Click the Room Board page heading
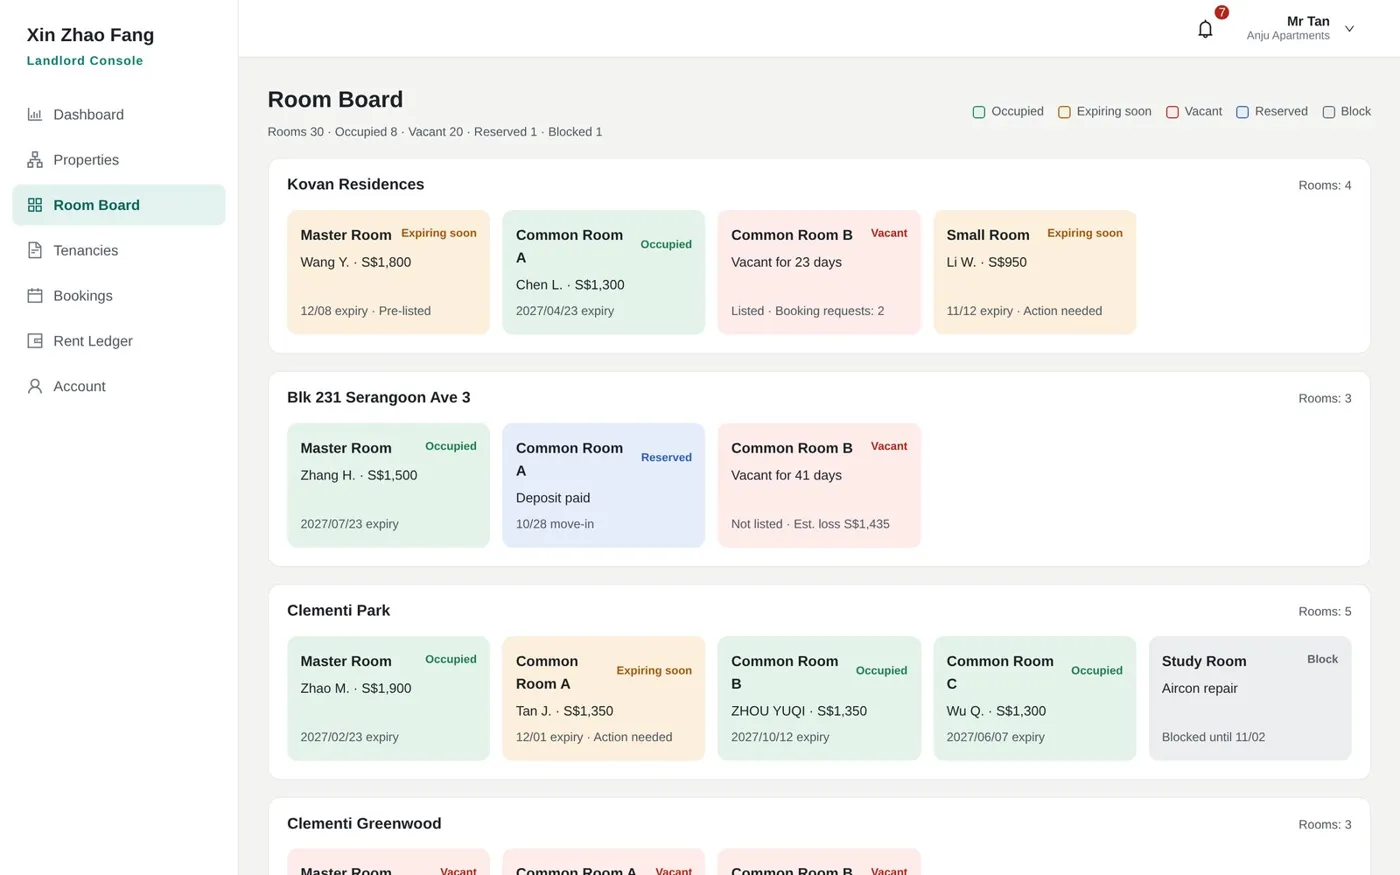Image resolution: width=1400 pixels, height=875 pixels. tap(335, 99)
